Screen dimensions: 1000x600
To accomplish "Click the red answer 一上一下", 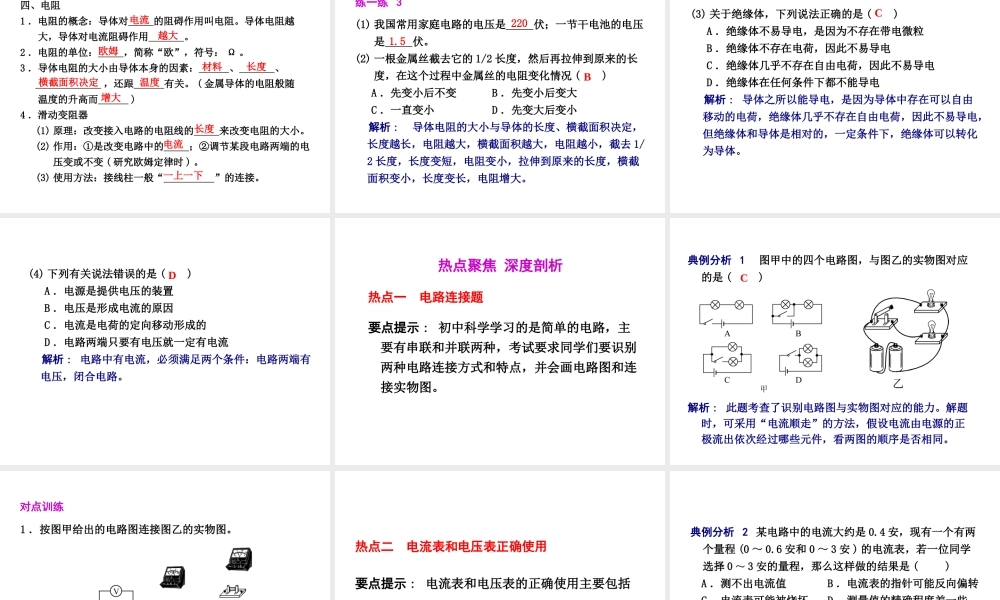I will click(x=184, y=176).
